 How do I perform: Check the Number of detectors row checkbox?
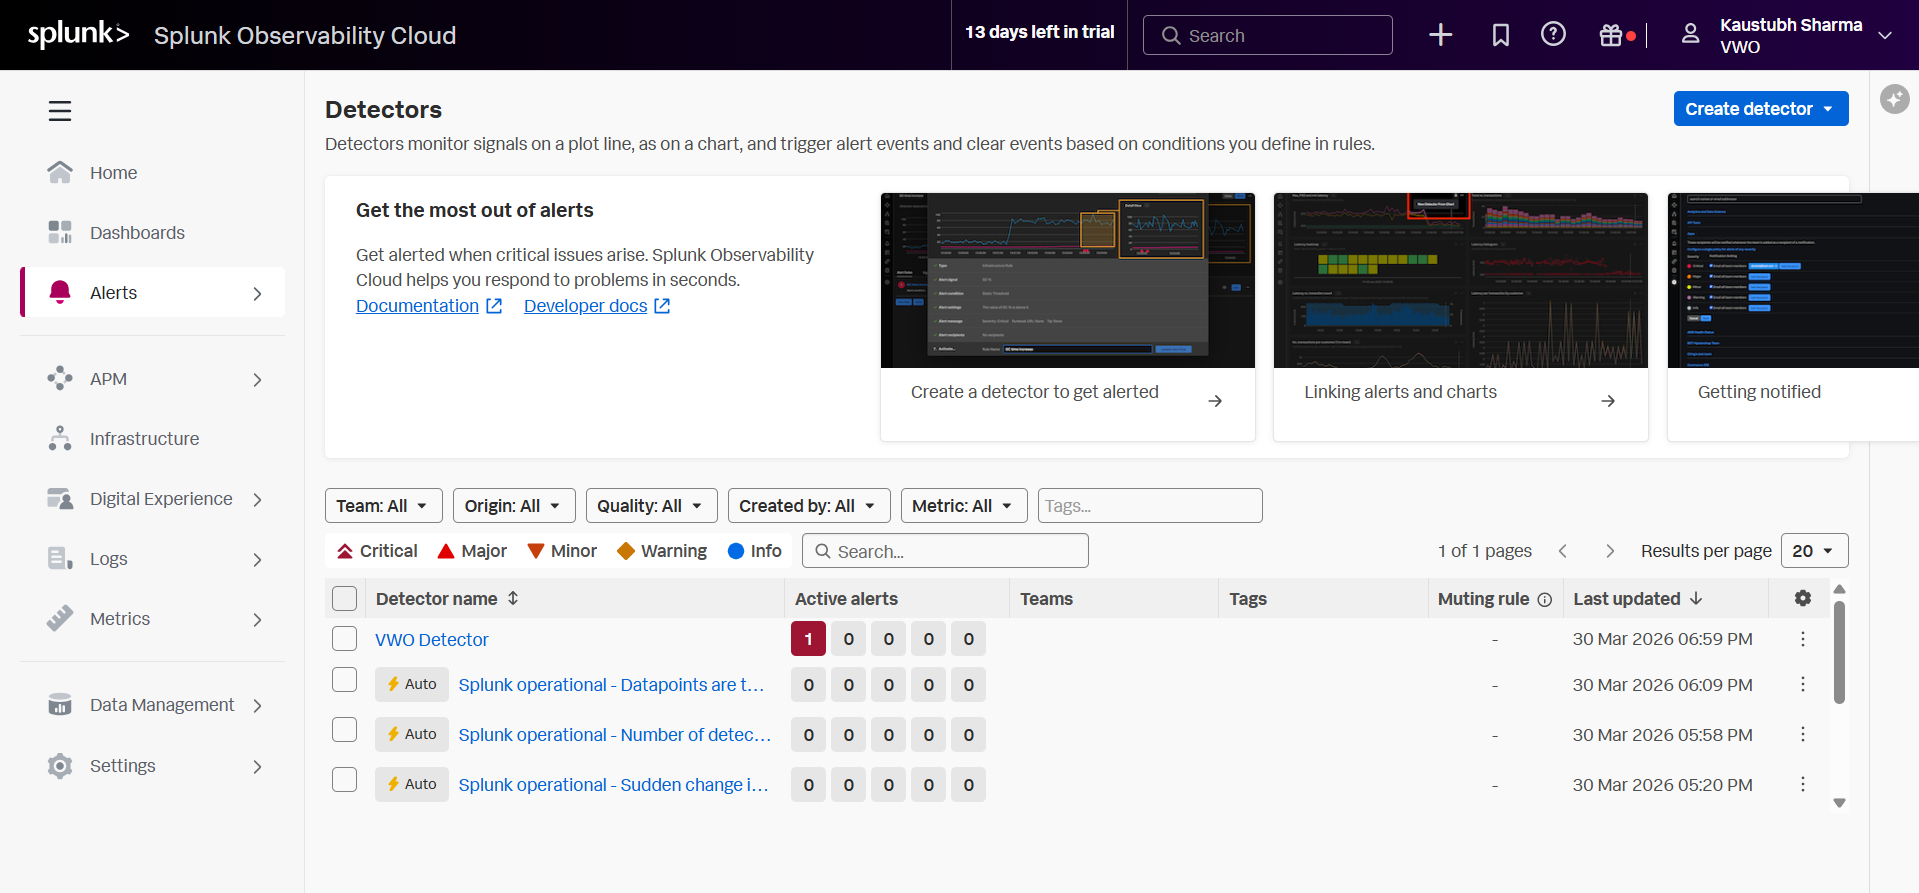pyautogui.click(x=344, y=730)
